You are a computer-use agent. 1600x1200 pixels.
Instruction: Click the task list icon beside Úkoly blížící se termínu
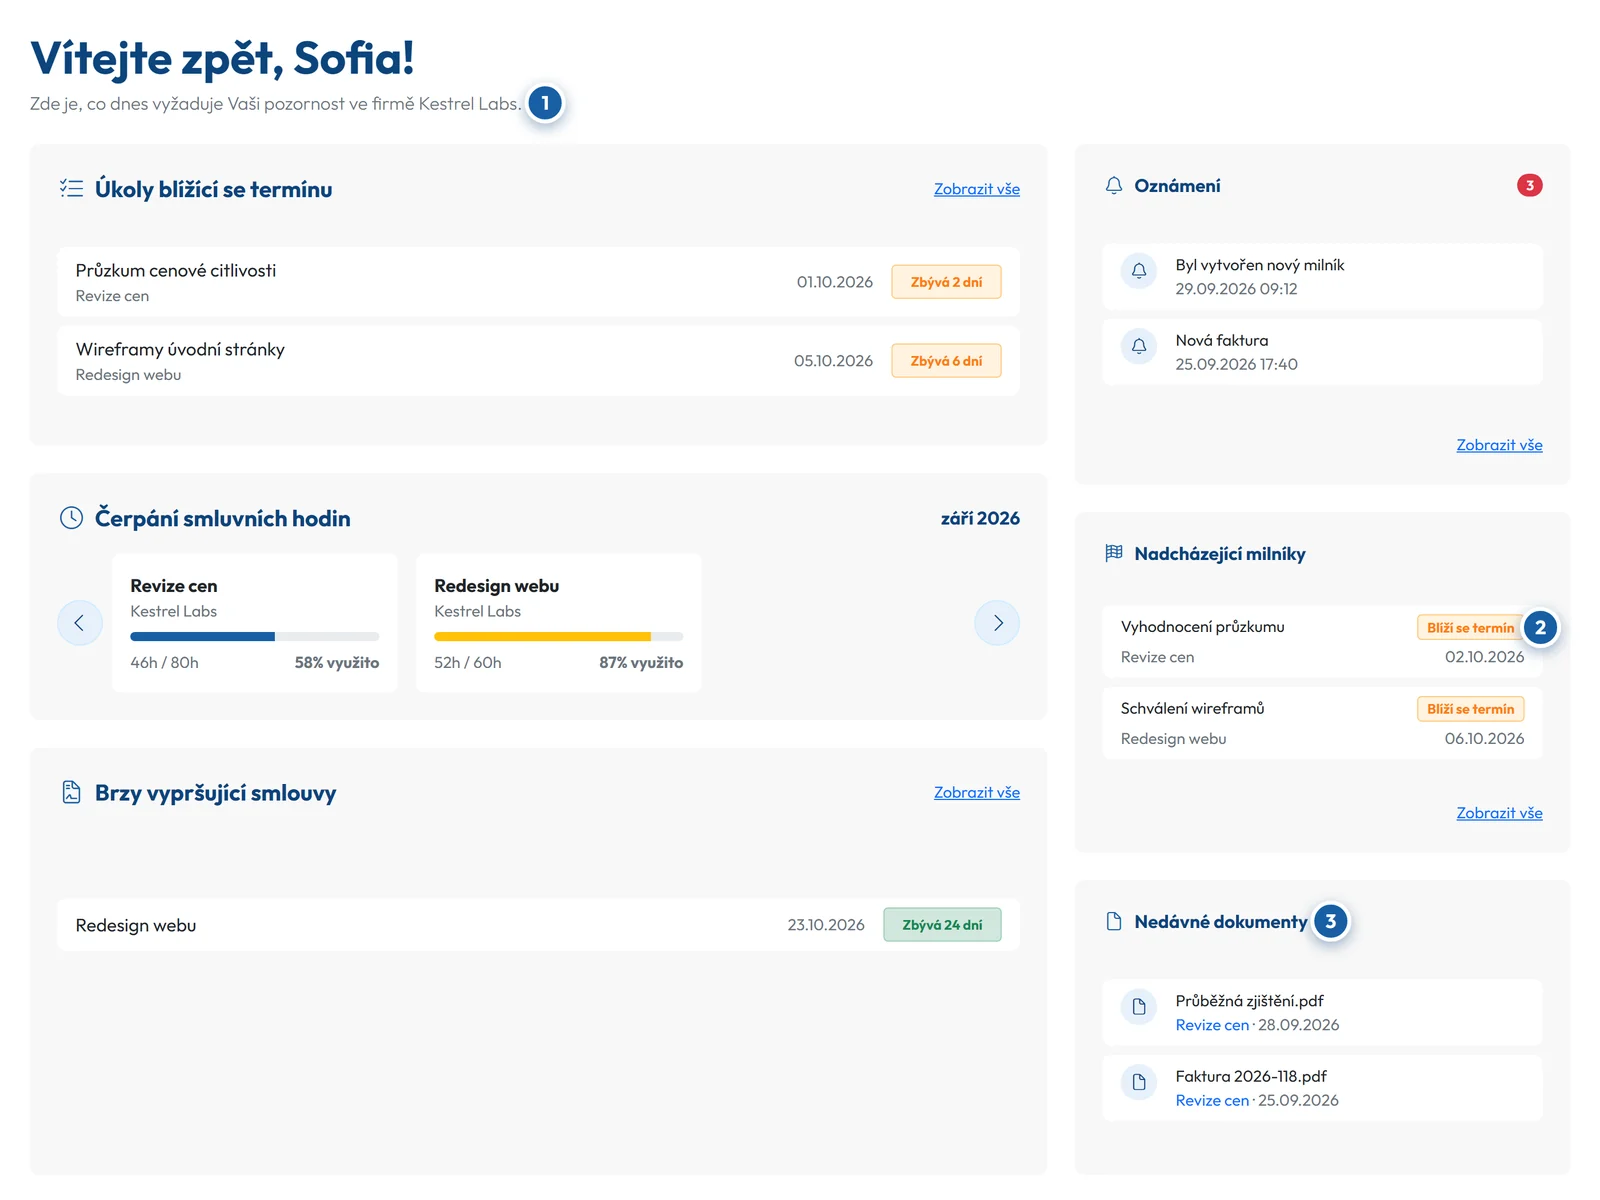71,188
